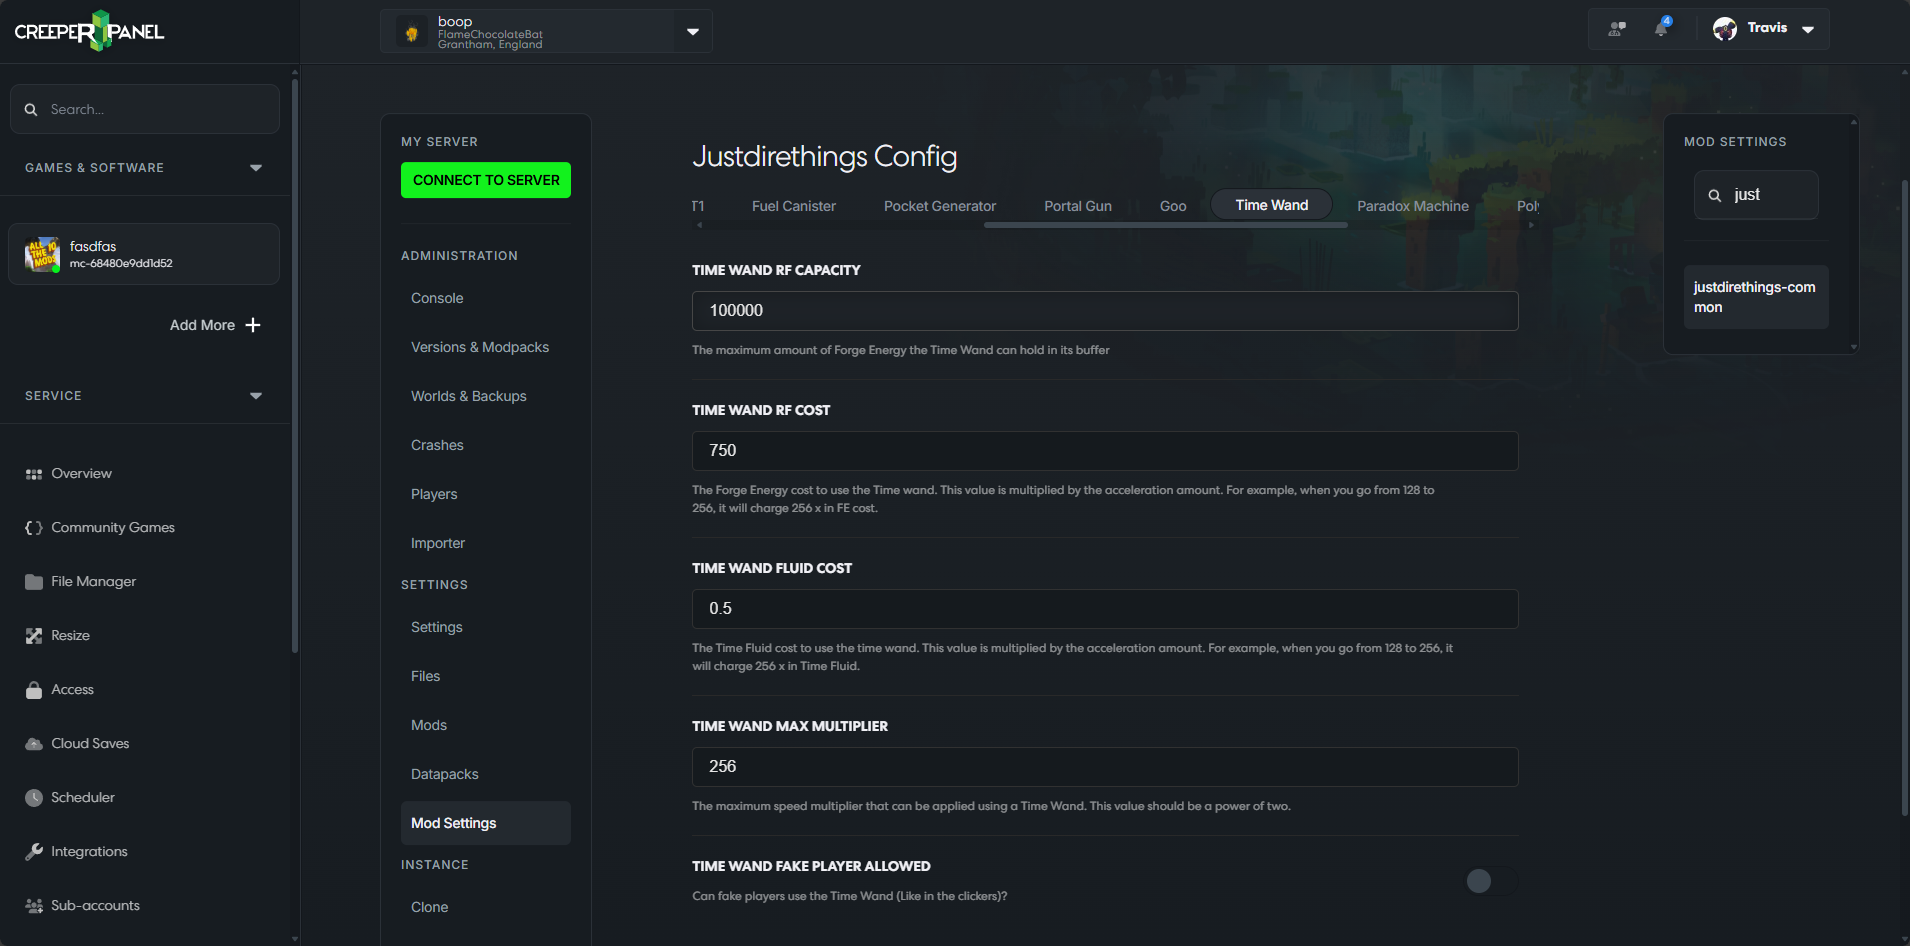Click the Mod Settings search field
The height and width of the screenshot is (946, 1910).
1756,195
